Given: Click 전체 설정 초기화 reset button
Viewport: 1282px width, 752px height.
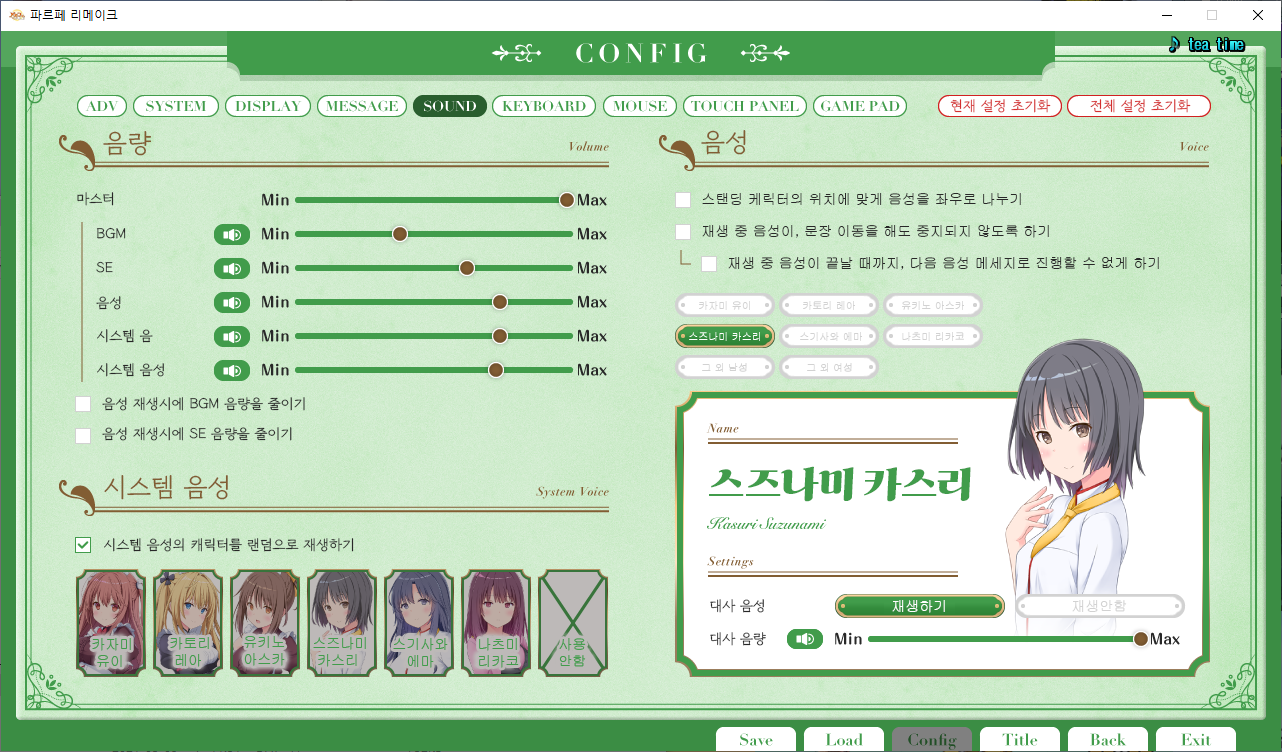Looking at the screenshot, I should click(1139, 106).
